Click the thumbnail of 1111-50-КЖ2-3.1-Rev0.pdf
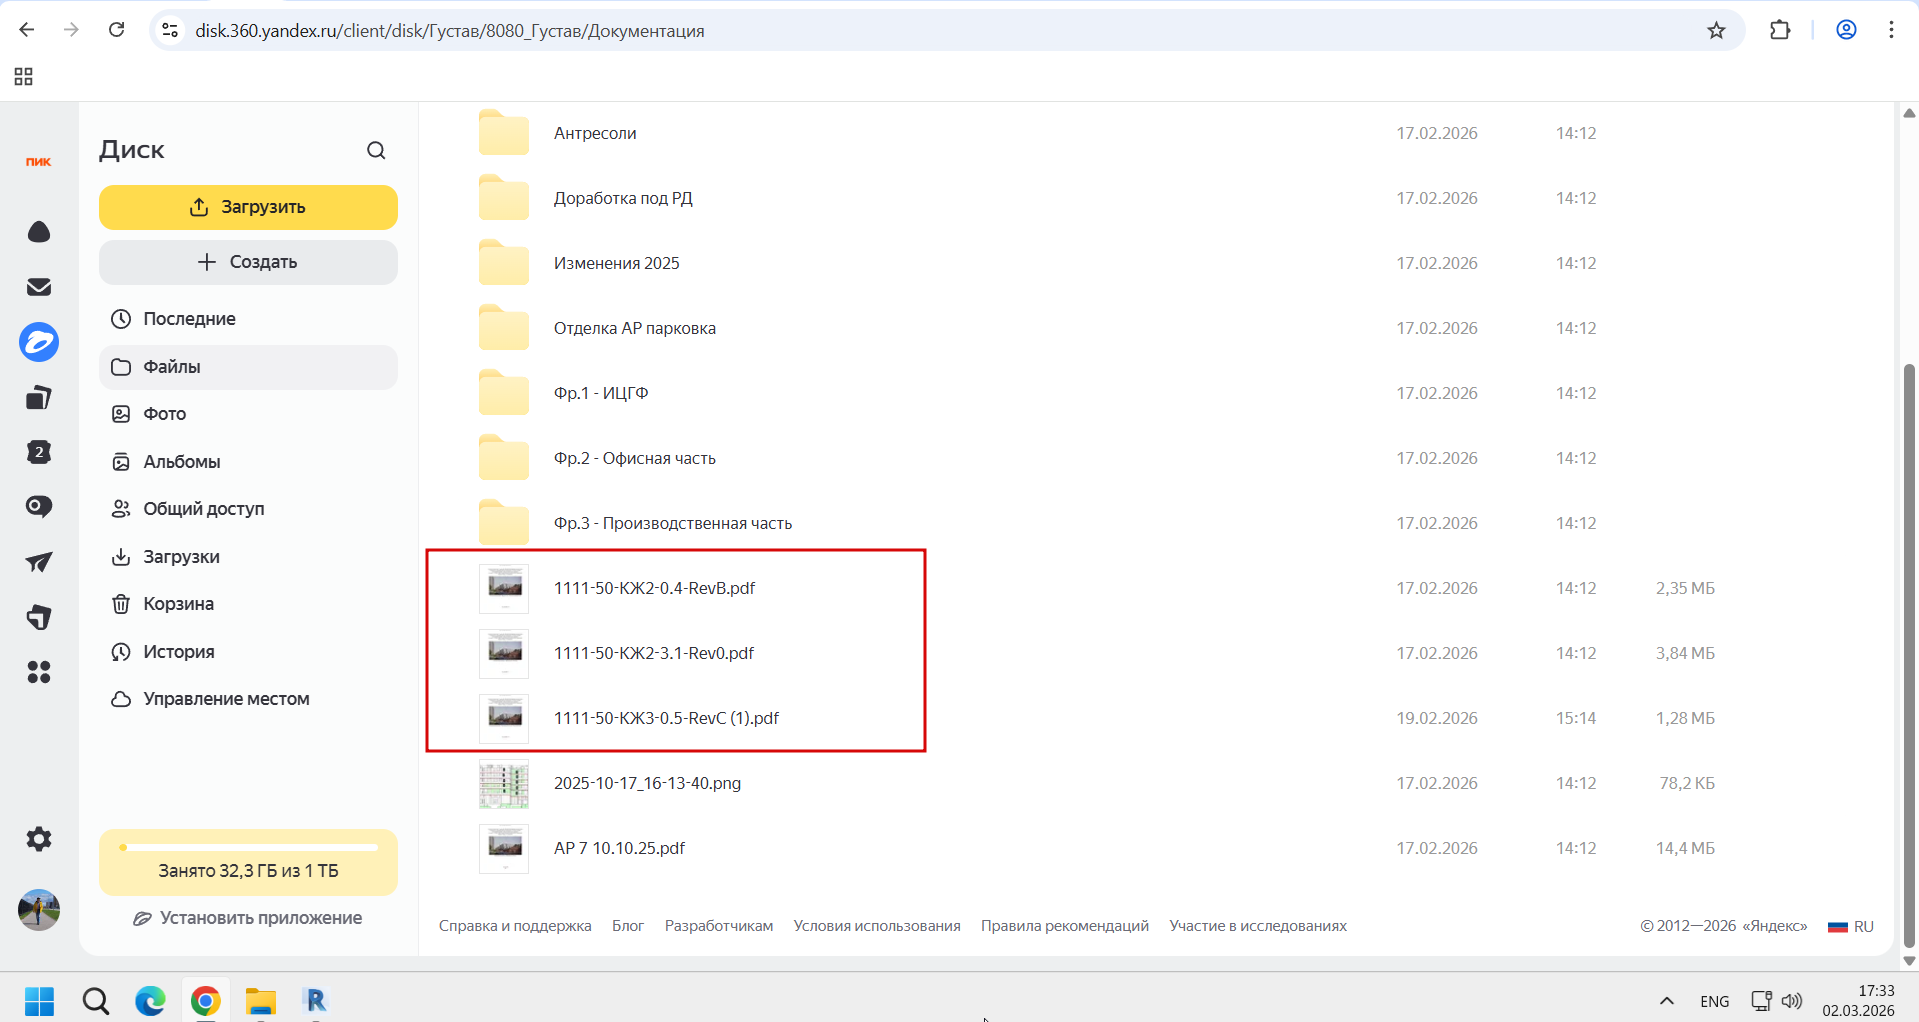Viewport: 1919px width, 1022px height. coord(504,653)
